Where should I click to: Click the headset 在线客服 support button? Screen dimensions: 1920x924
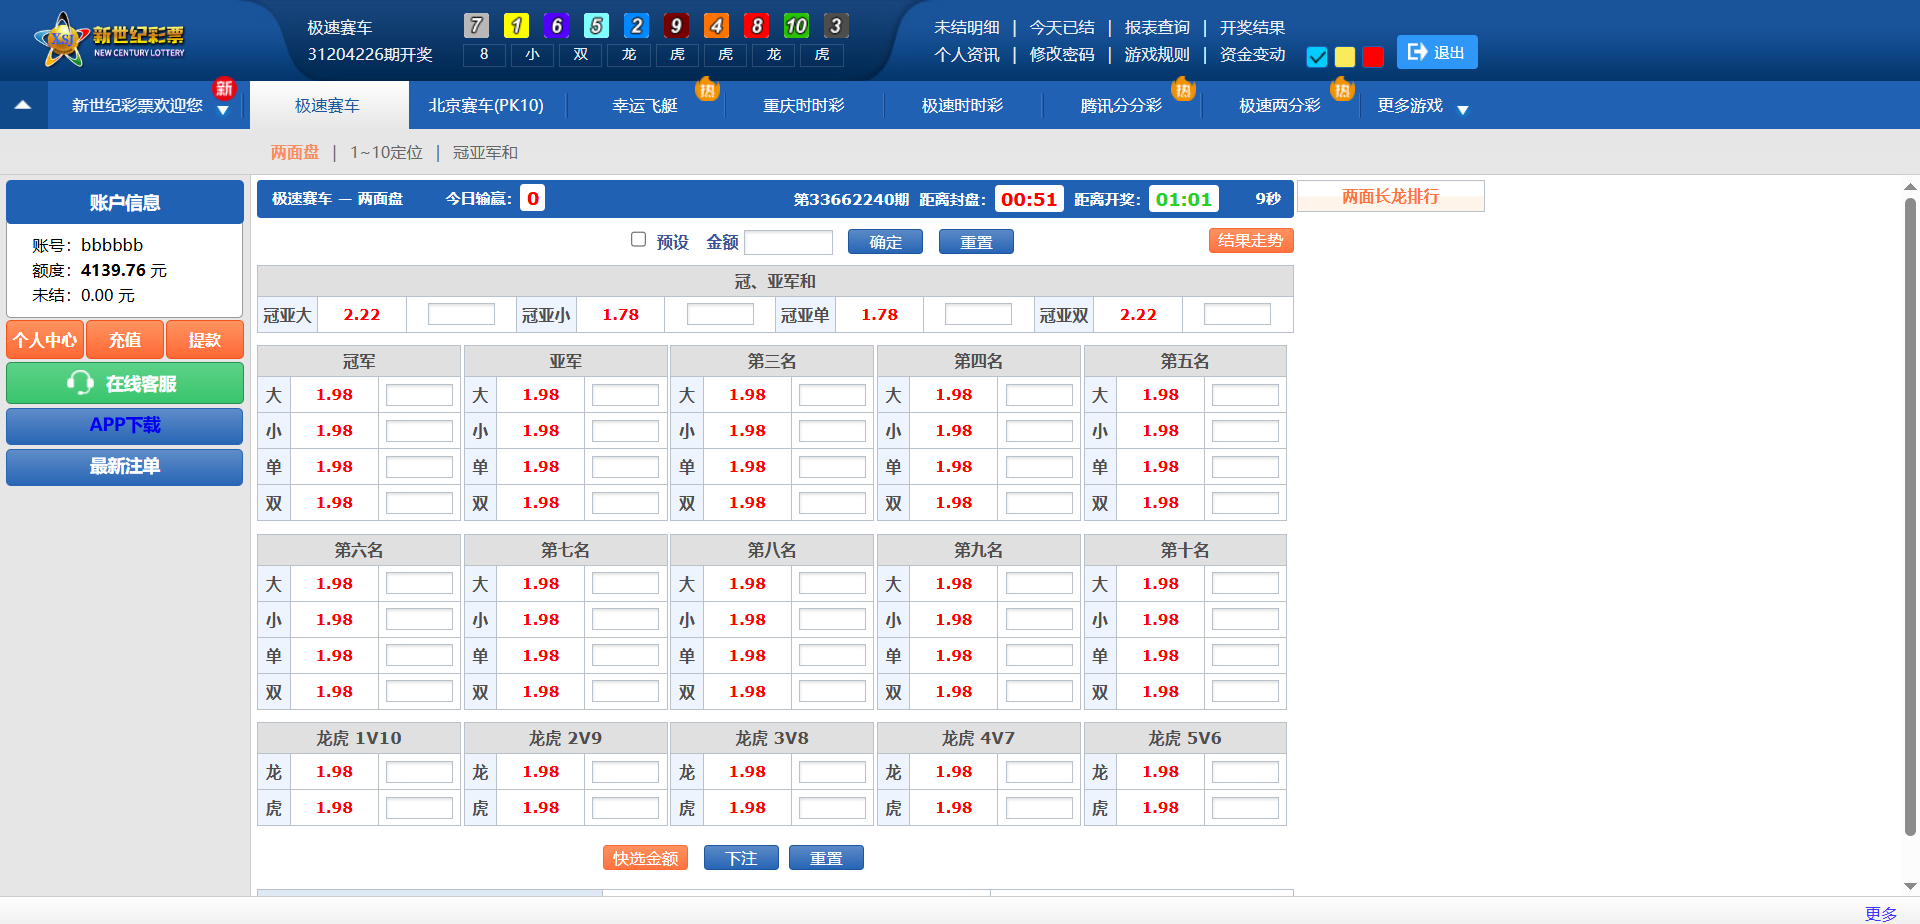coord(125,384)
